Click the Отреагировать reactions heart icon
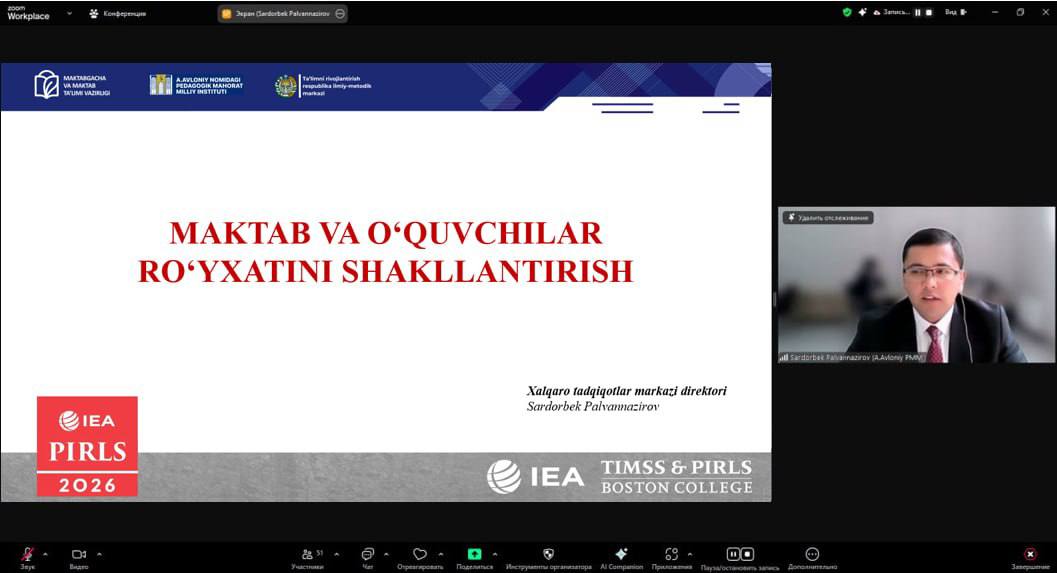 (420, 554)
